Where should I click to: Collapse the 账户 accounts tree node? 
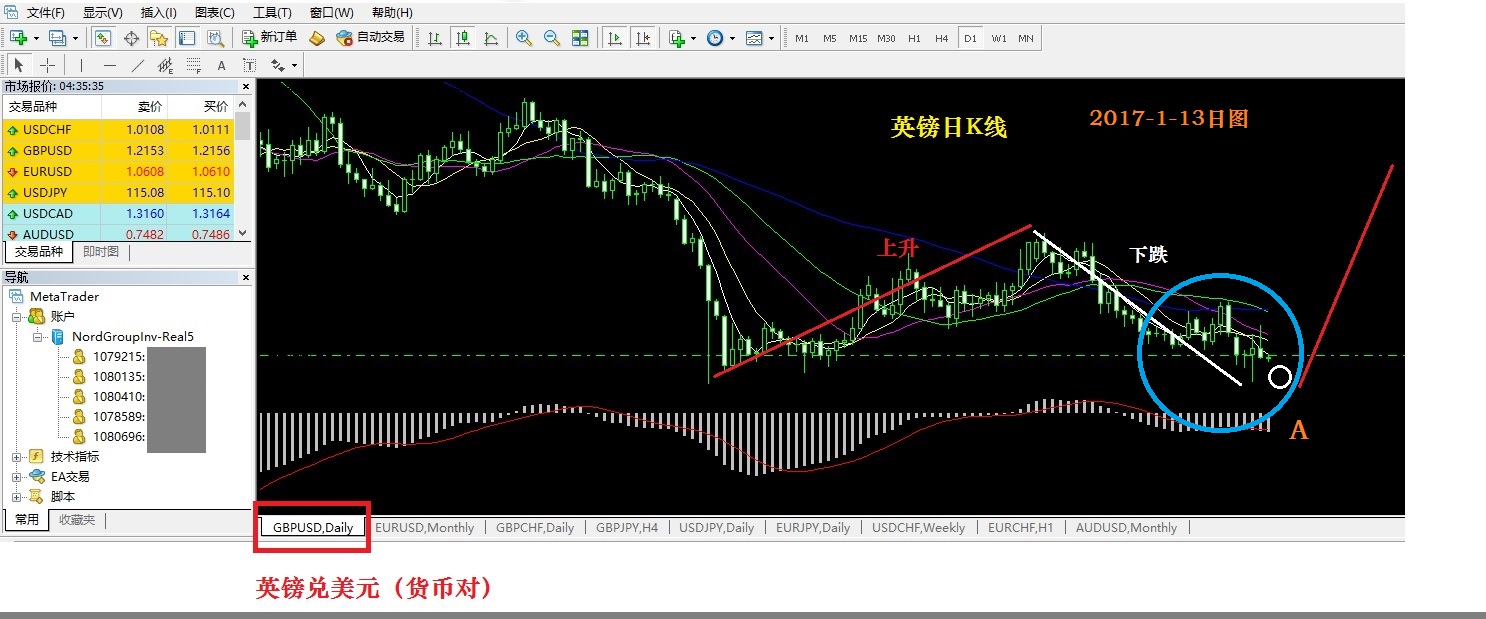pyautogui.click(x=17, y=316)
